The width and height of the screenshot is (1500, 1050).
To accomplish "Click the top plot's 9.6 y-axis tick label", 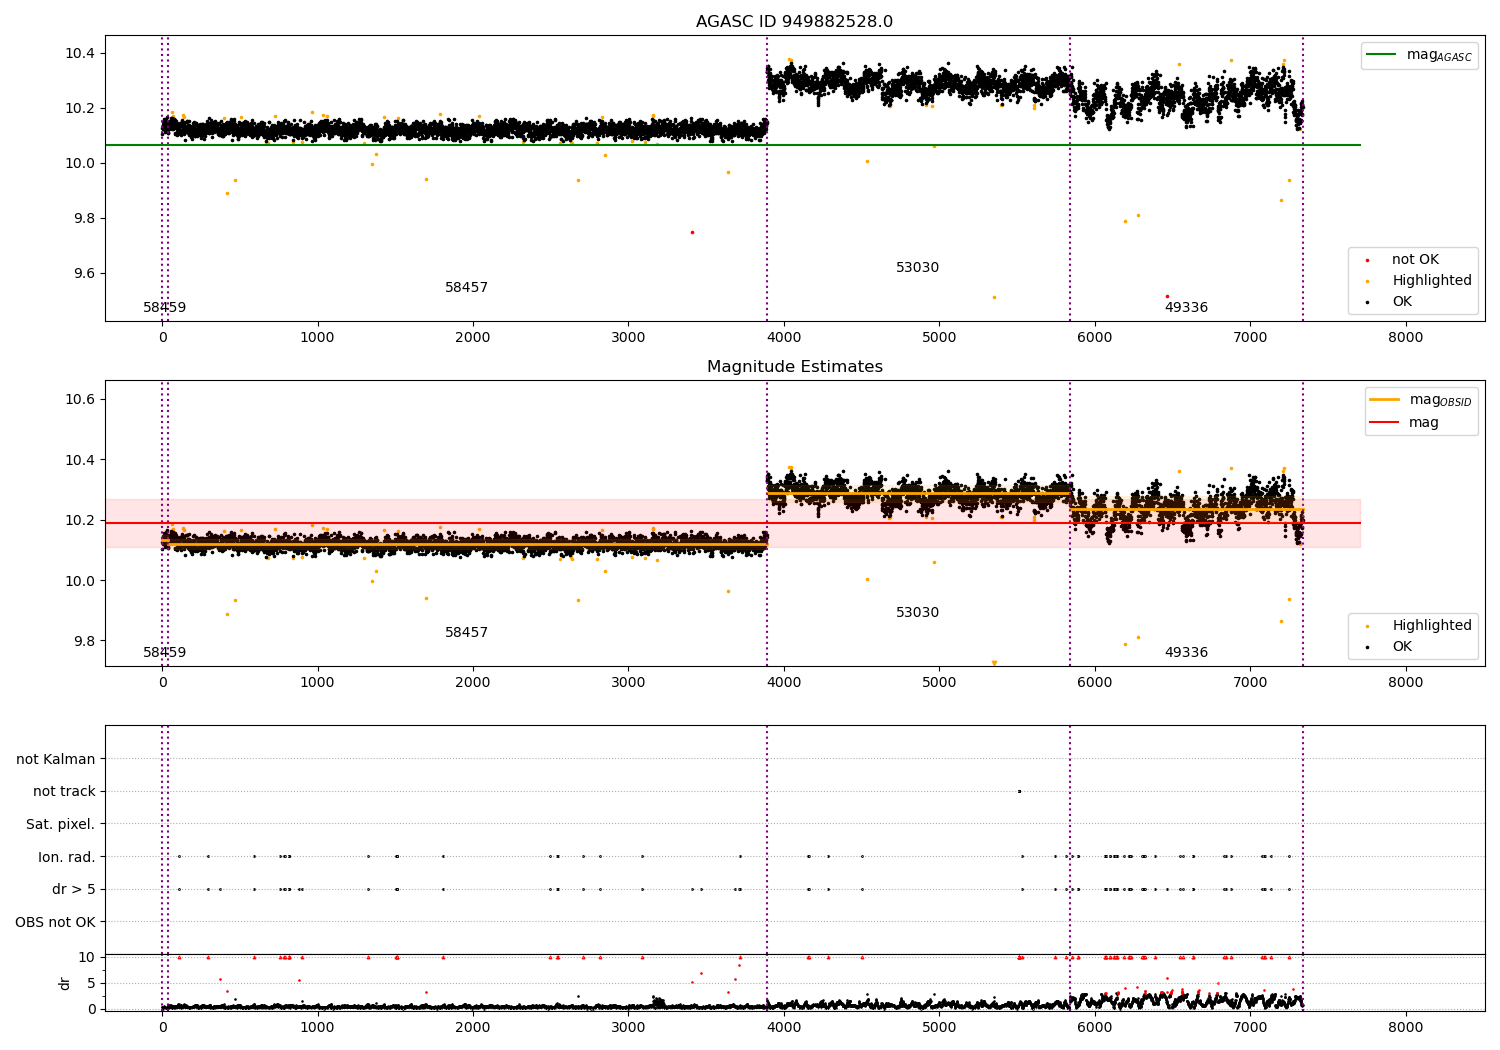I will pyautogui.click(x=84, y=274).
